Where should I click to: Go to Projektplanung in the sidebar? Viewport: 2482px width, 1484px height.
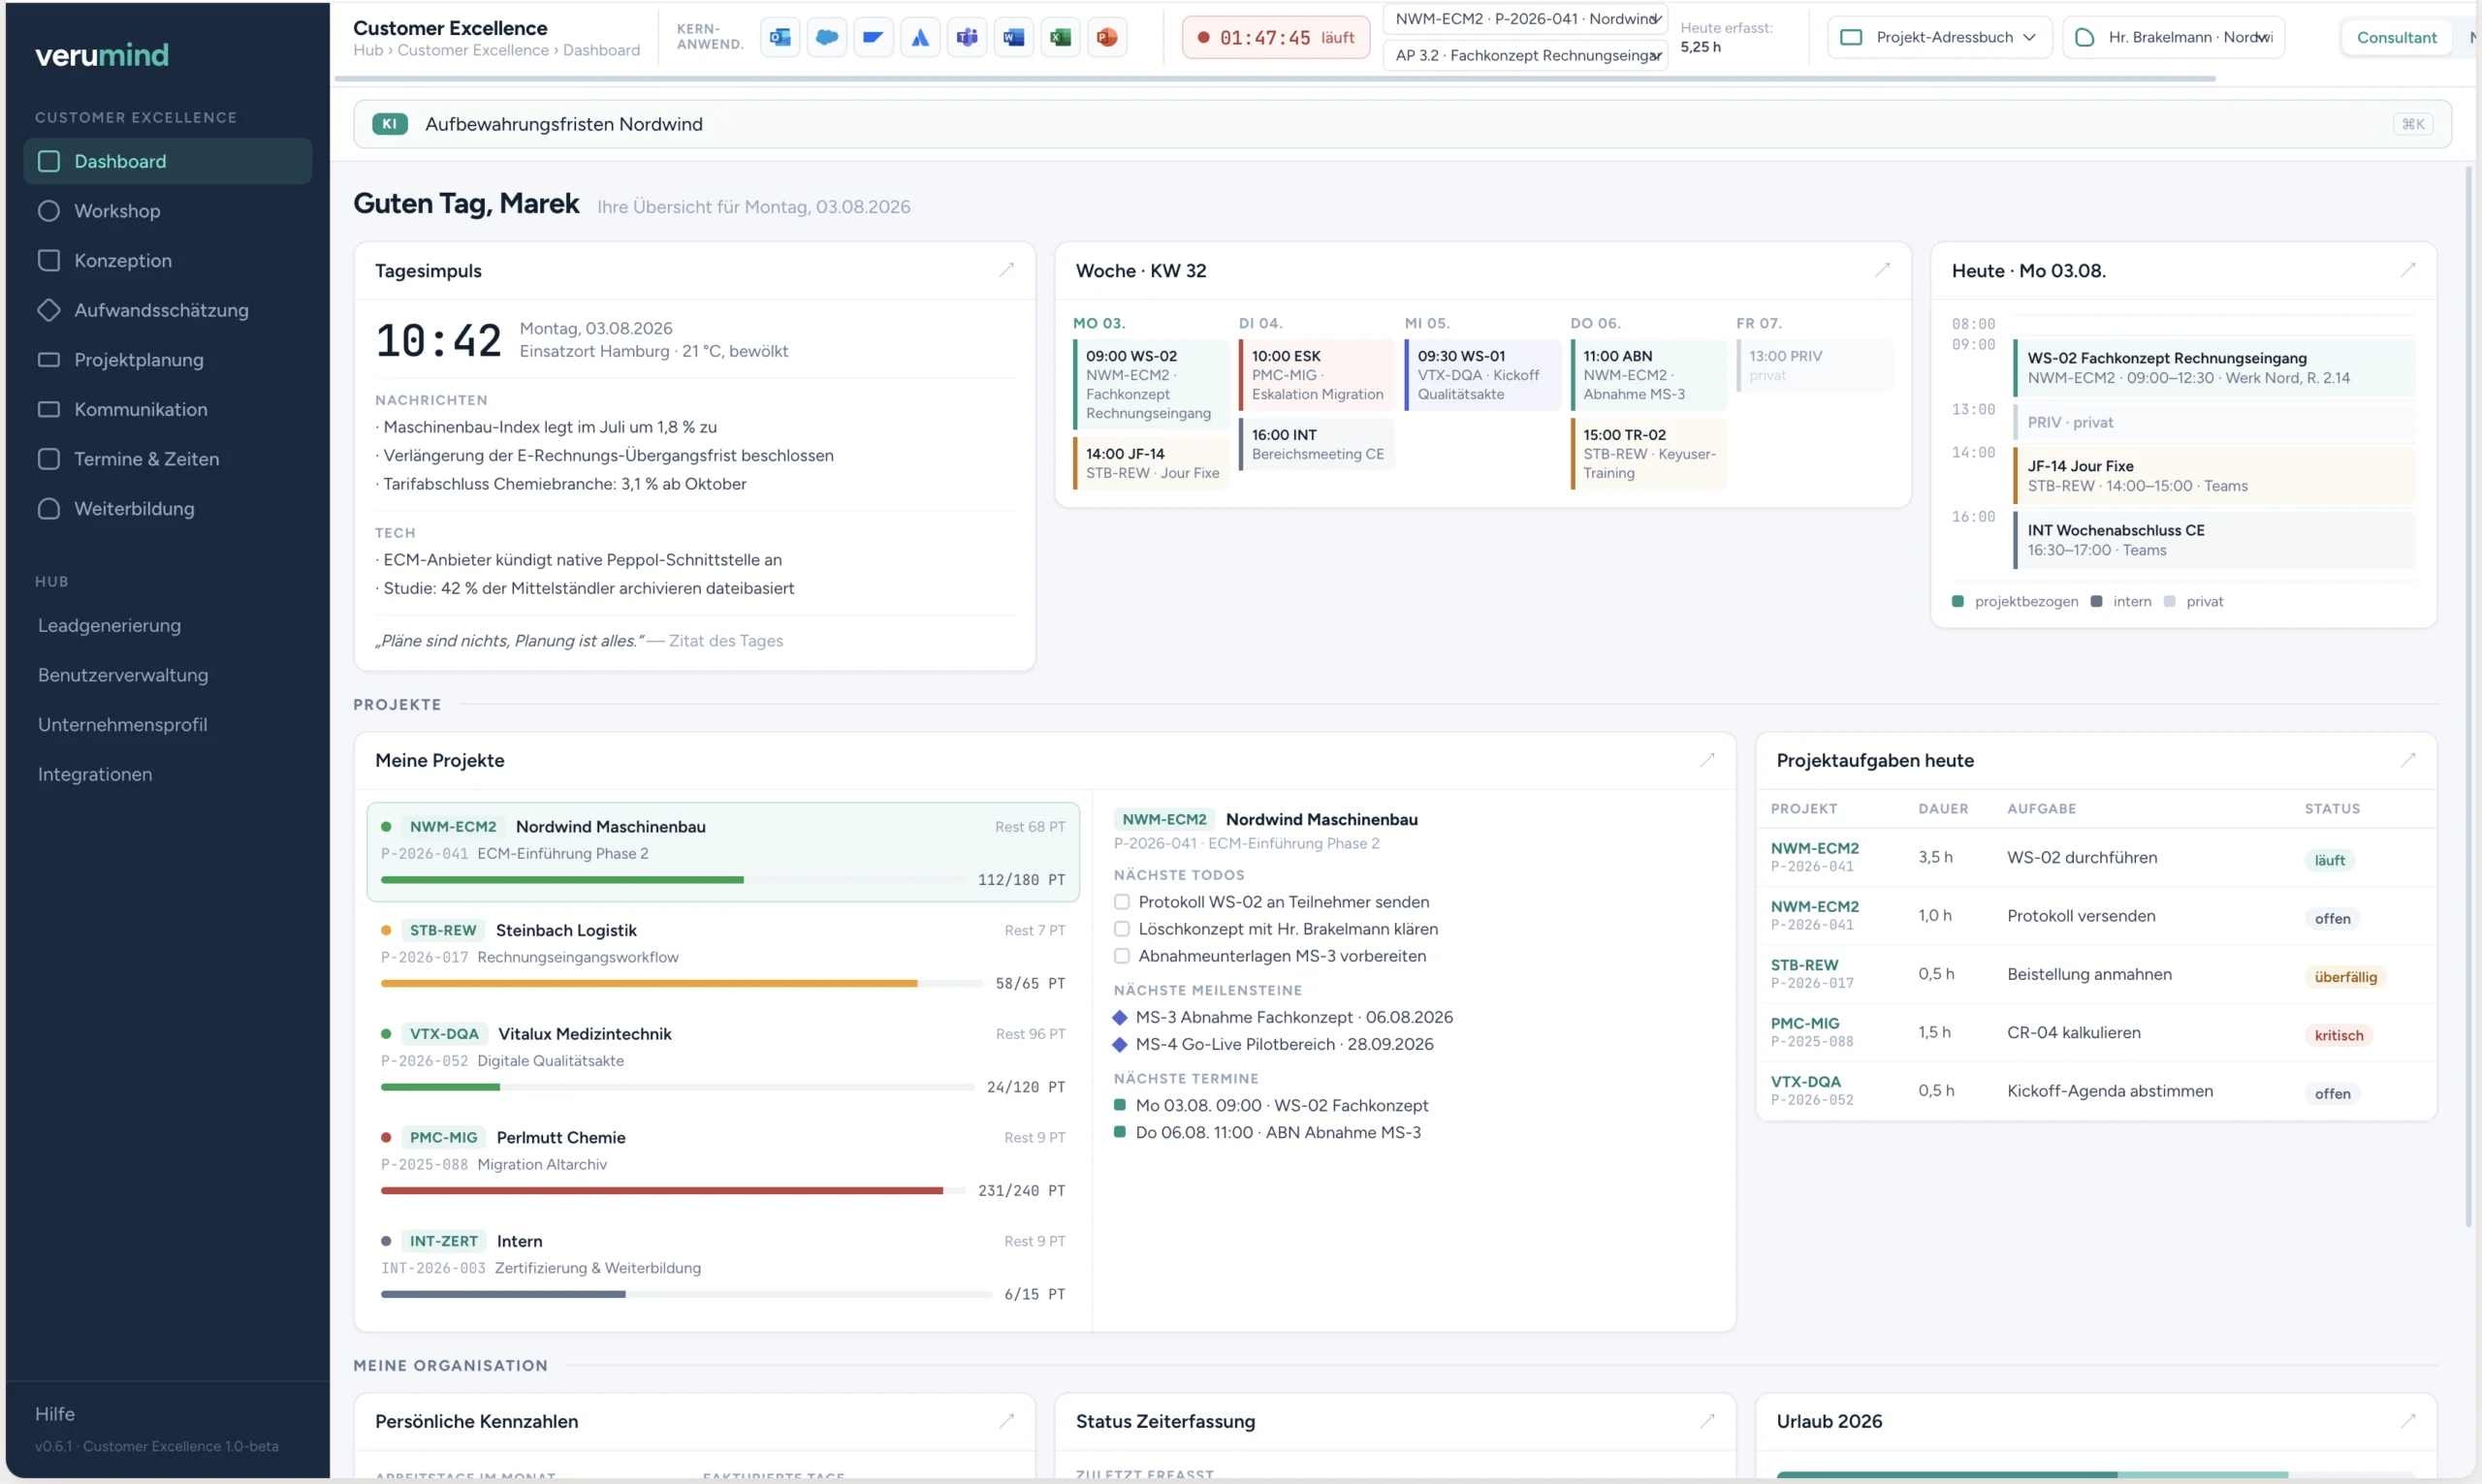click(168, 360)
